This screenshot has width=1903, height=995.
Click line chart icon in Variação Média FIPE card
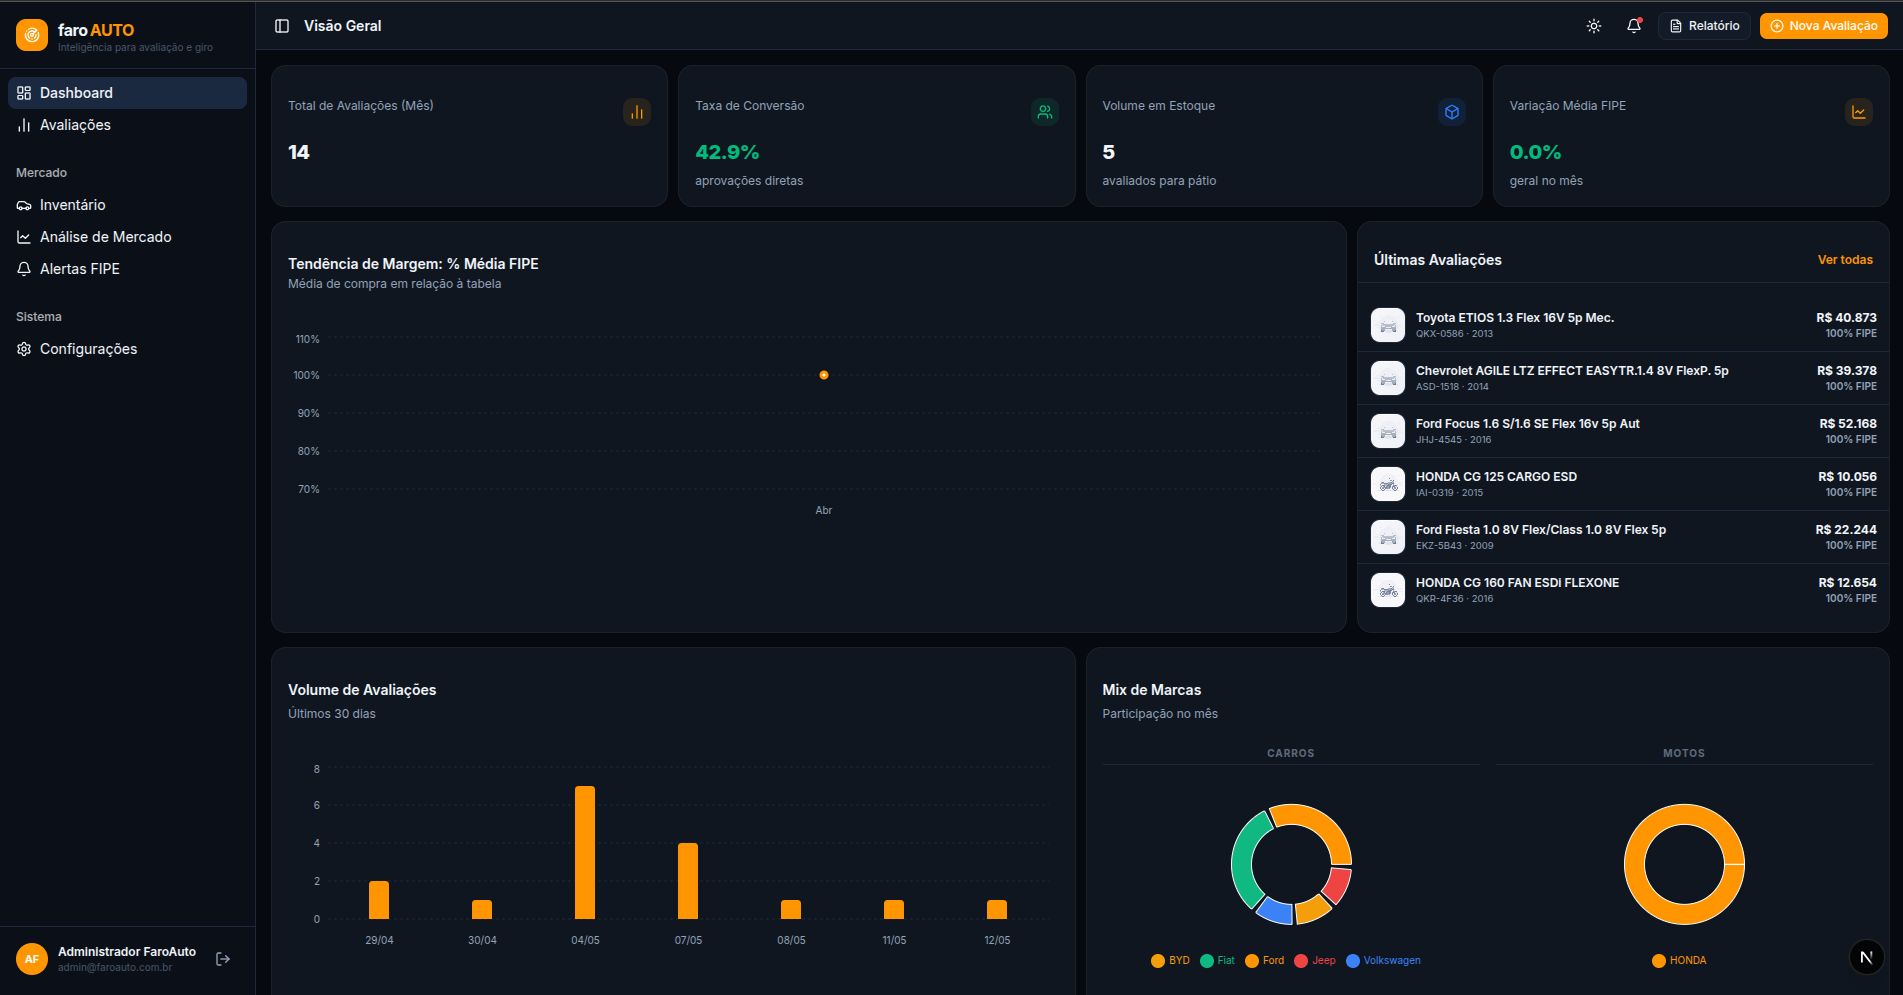tap(1859, 112)
